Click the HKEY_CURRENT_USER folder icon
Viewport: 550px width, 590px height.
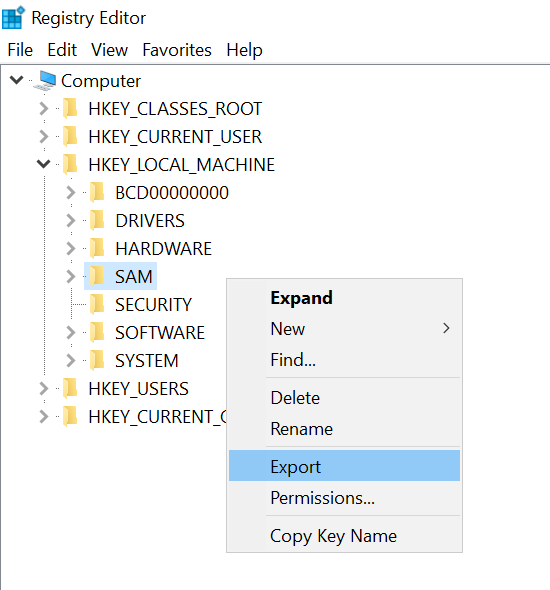(x=70, y=136)
